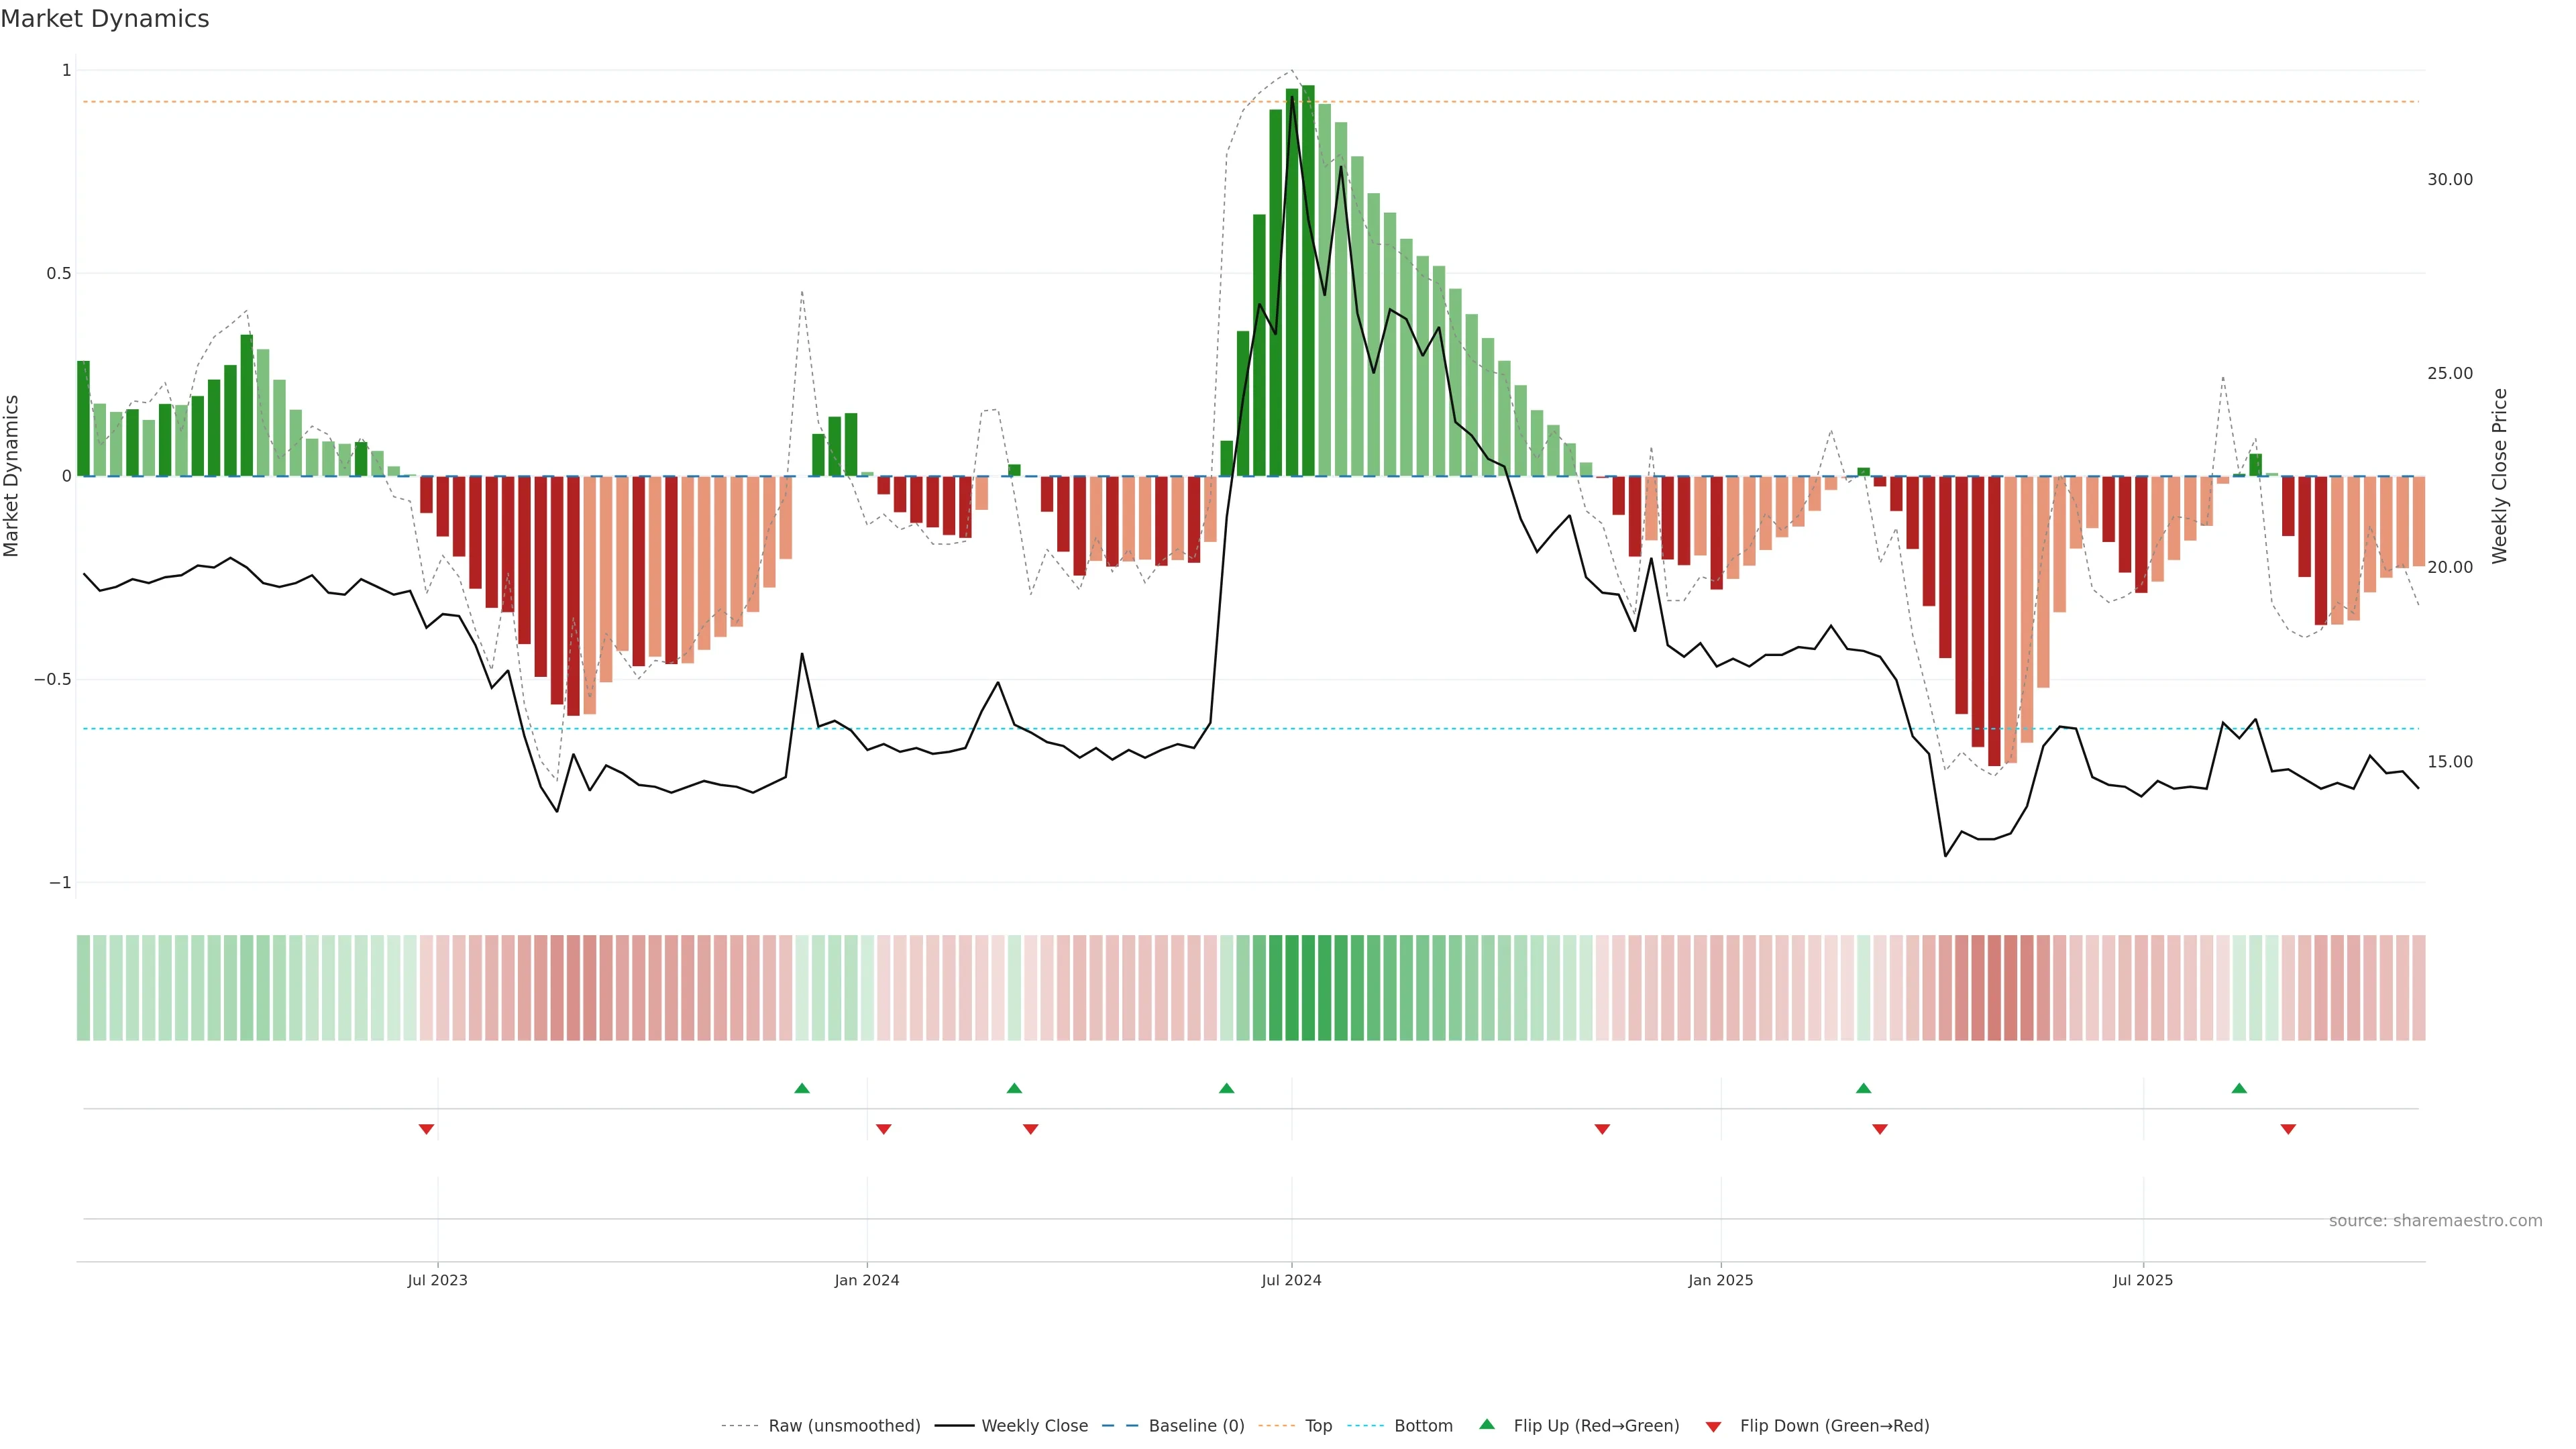Toggle Weekly Close legend entry

click(1011, 1425)
